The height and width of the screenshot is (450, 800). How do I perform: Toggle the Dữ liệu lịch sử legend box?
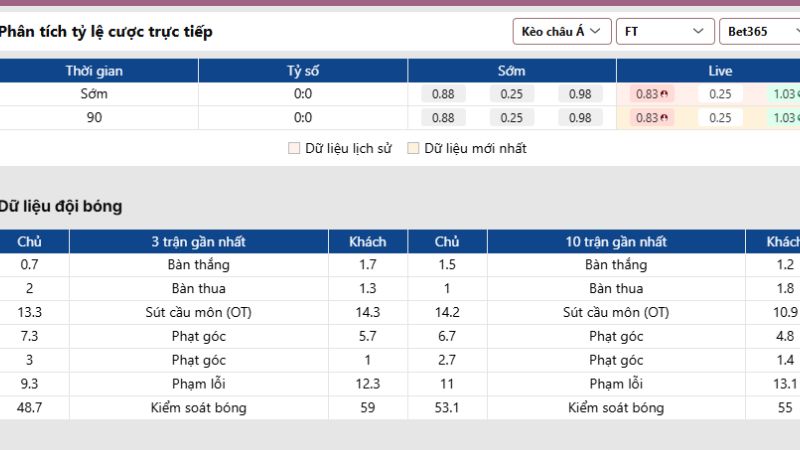[x=294, y=149]
